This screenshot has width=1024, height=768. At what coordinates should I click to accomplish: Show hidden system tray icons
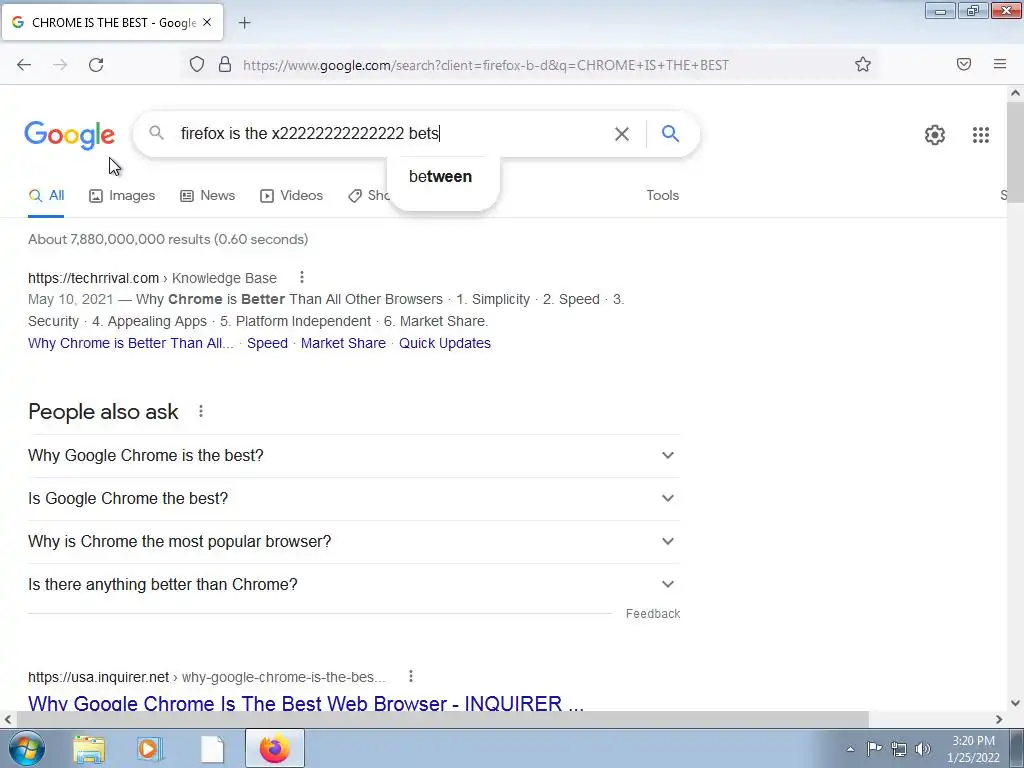[850, 749]
